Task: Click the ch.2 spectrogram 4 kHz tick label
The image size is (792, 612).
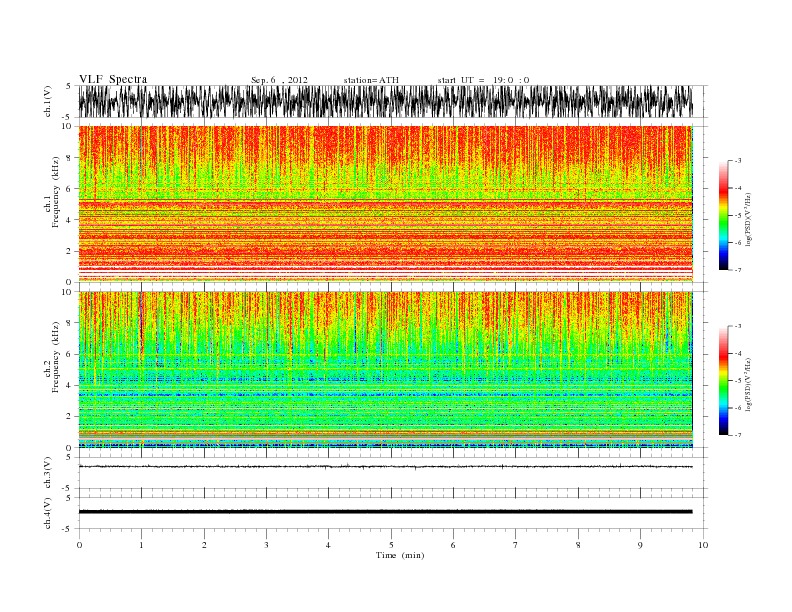Action: click(x=69, y=385)
